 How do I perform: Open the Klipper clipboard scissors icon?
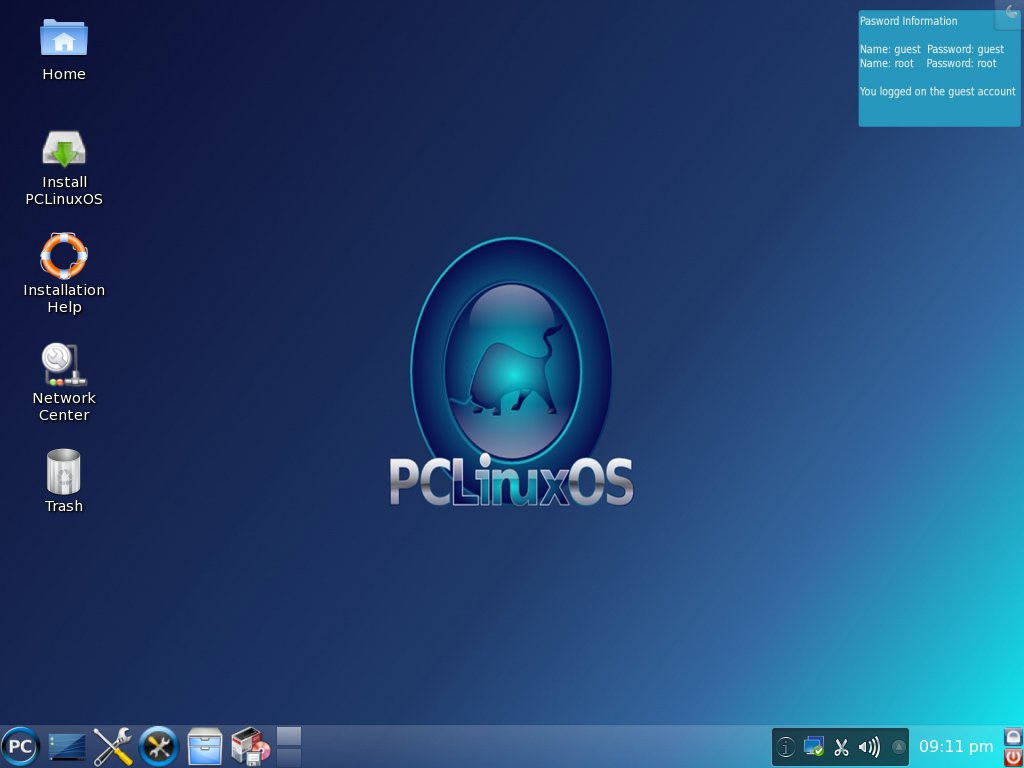click(841, 746)
